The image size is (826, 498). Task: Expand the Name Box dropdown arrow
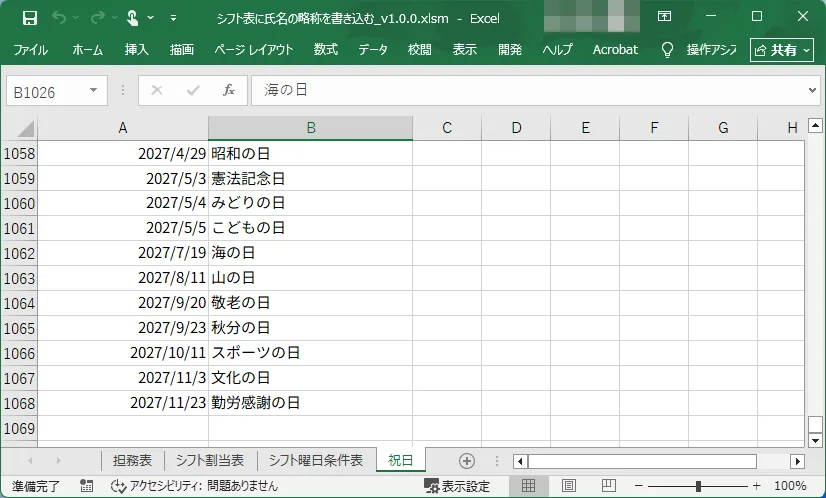point(93,90)
